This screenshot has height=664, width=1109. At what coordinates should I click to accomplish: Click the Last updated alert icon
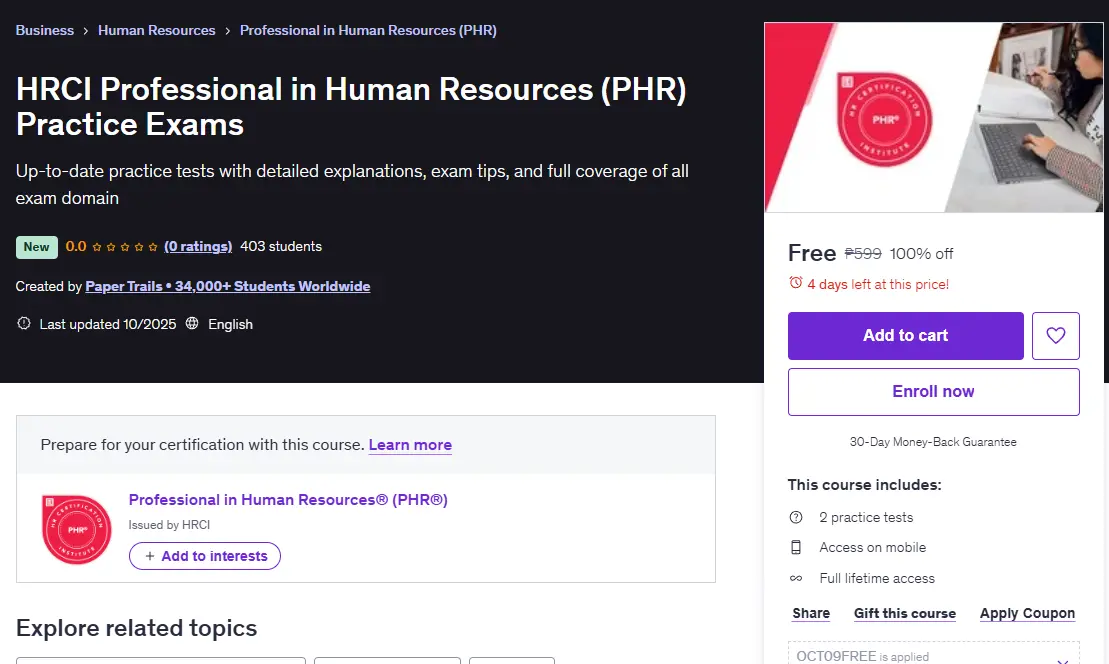24,324
